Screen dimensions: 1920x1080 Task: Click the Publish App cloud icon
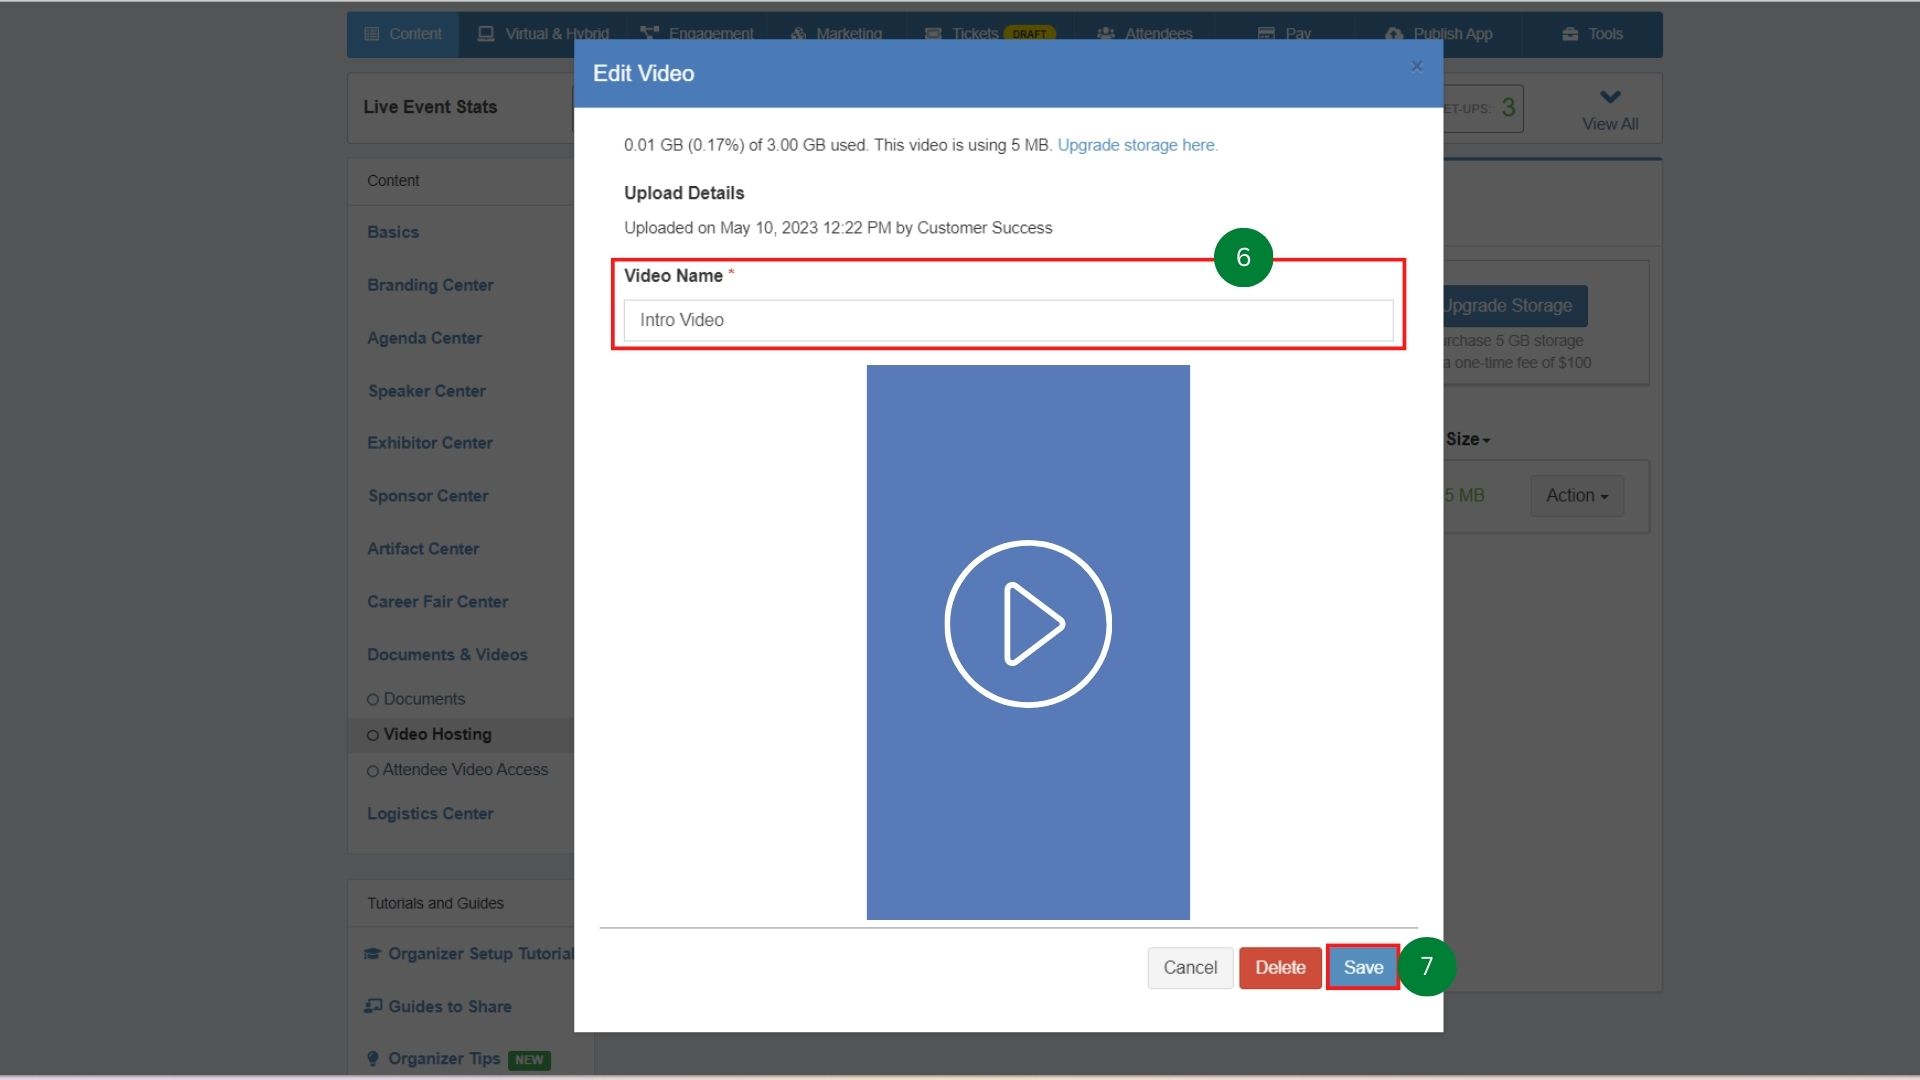coord(1393,33)
